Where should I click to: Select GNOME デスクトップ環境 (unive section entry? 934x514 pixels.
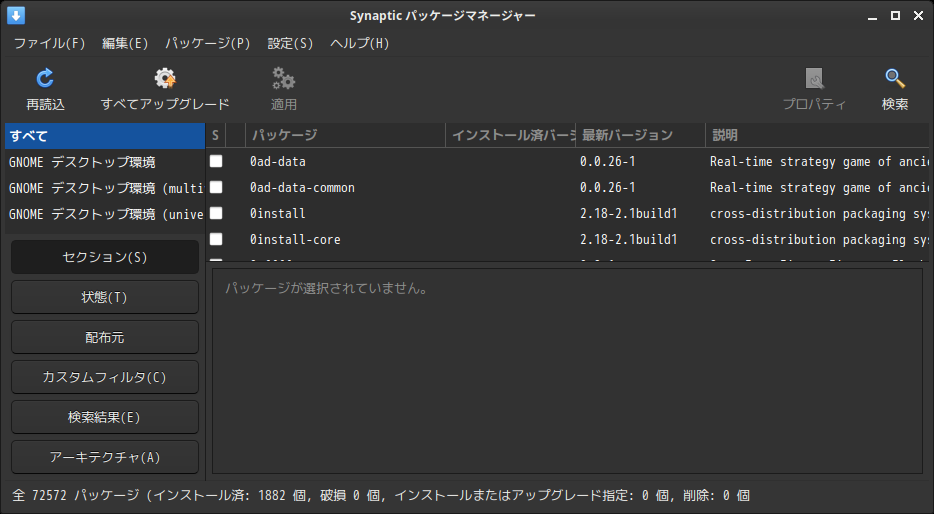pyautogui.click(x=105, y=214)
